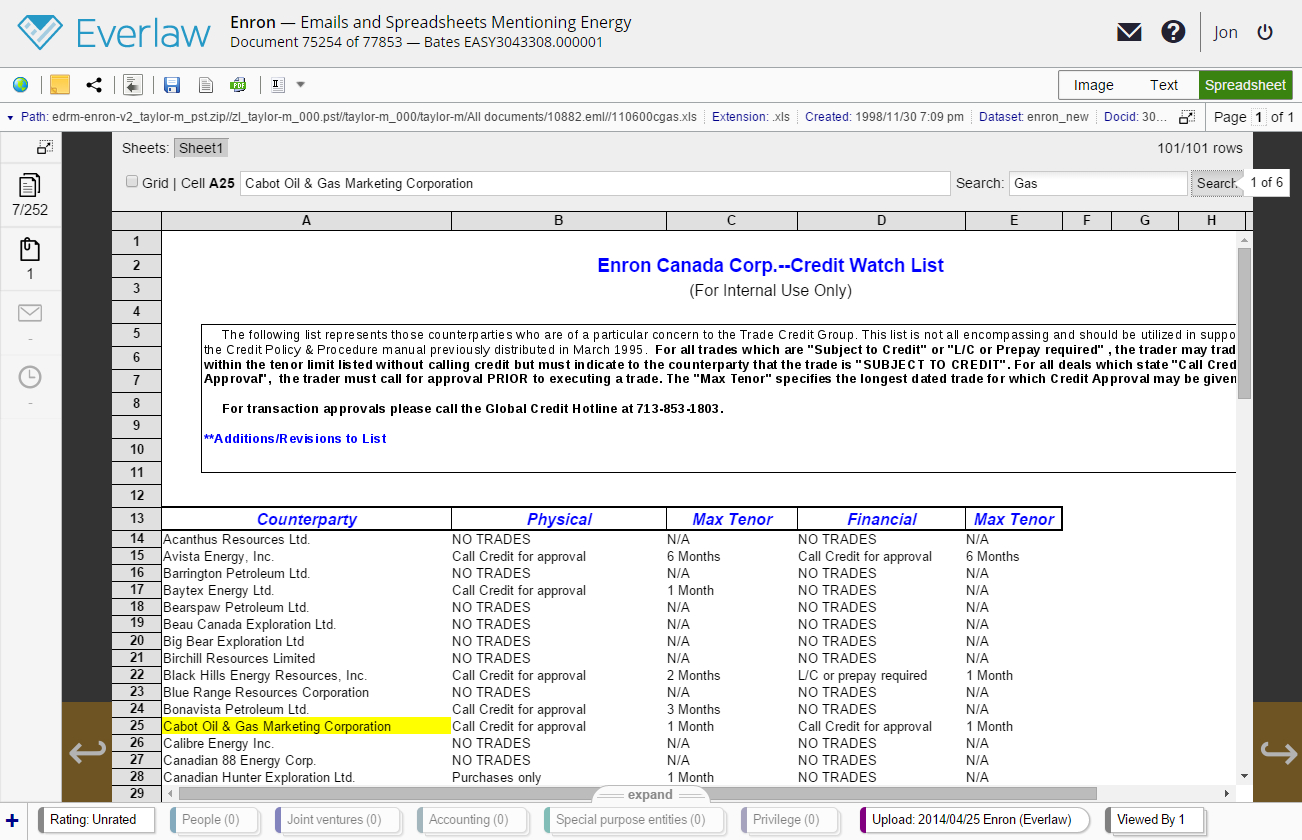
Task: Save the document using the floppy disk icon
Action: 172,85
